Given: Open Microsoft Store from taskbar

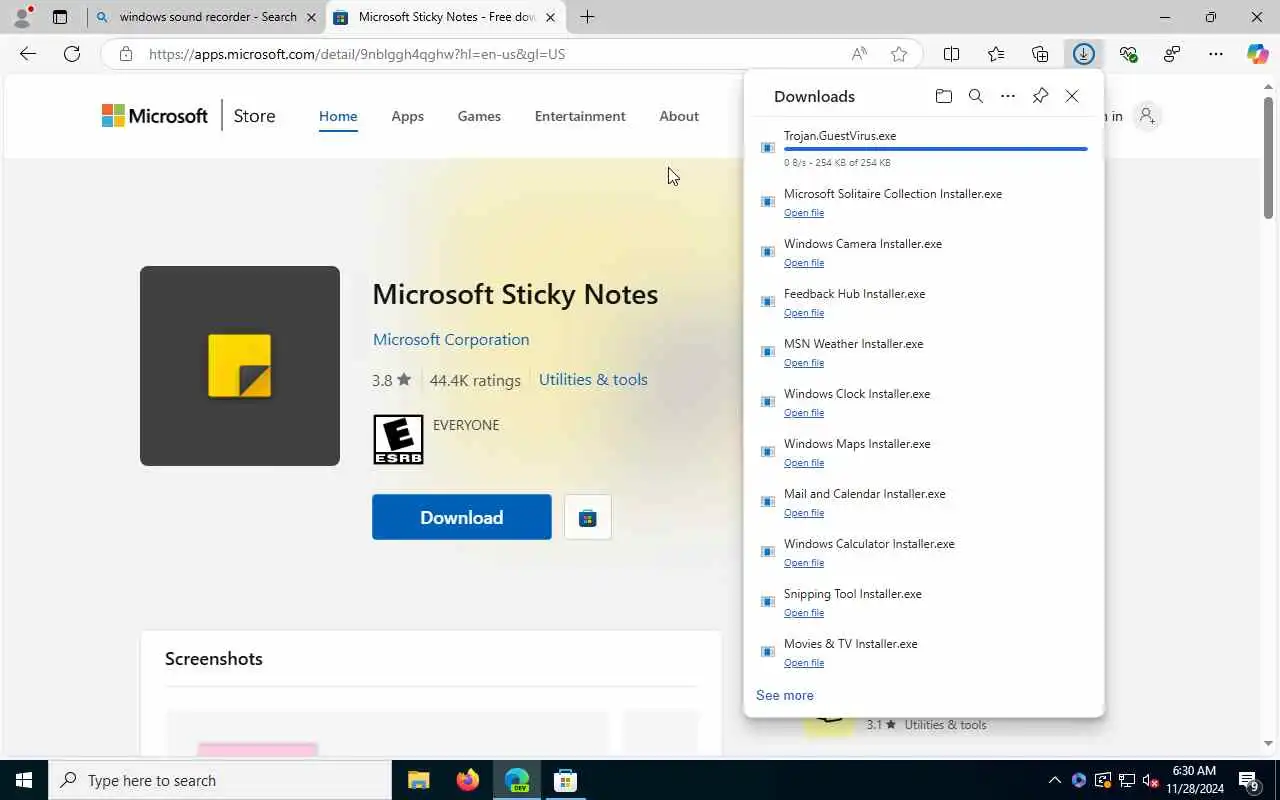Looking at the screenshot, I should pyautogui.click(x=565, y=780).
